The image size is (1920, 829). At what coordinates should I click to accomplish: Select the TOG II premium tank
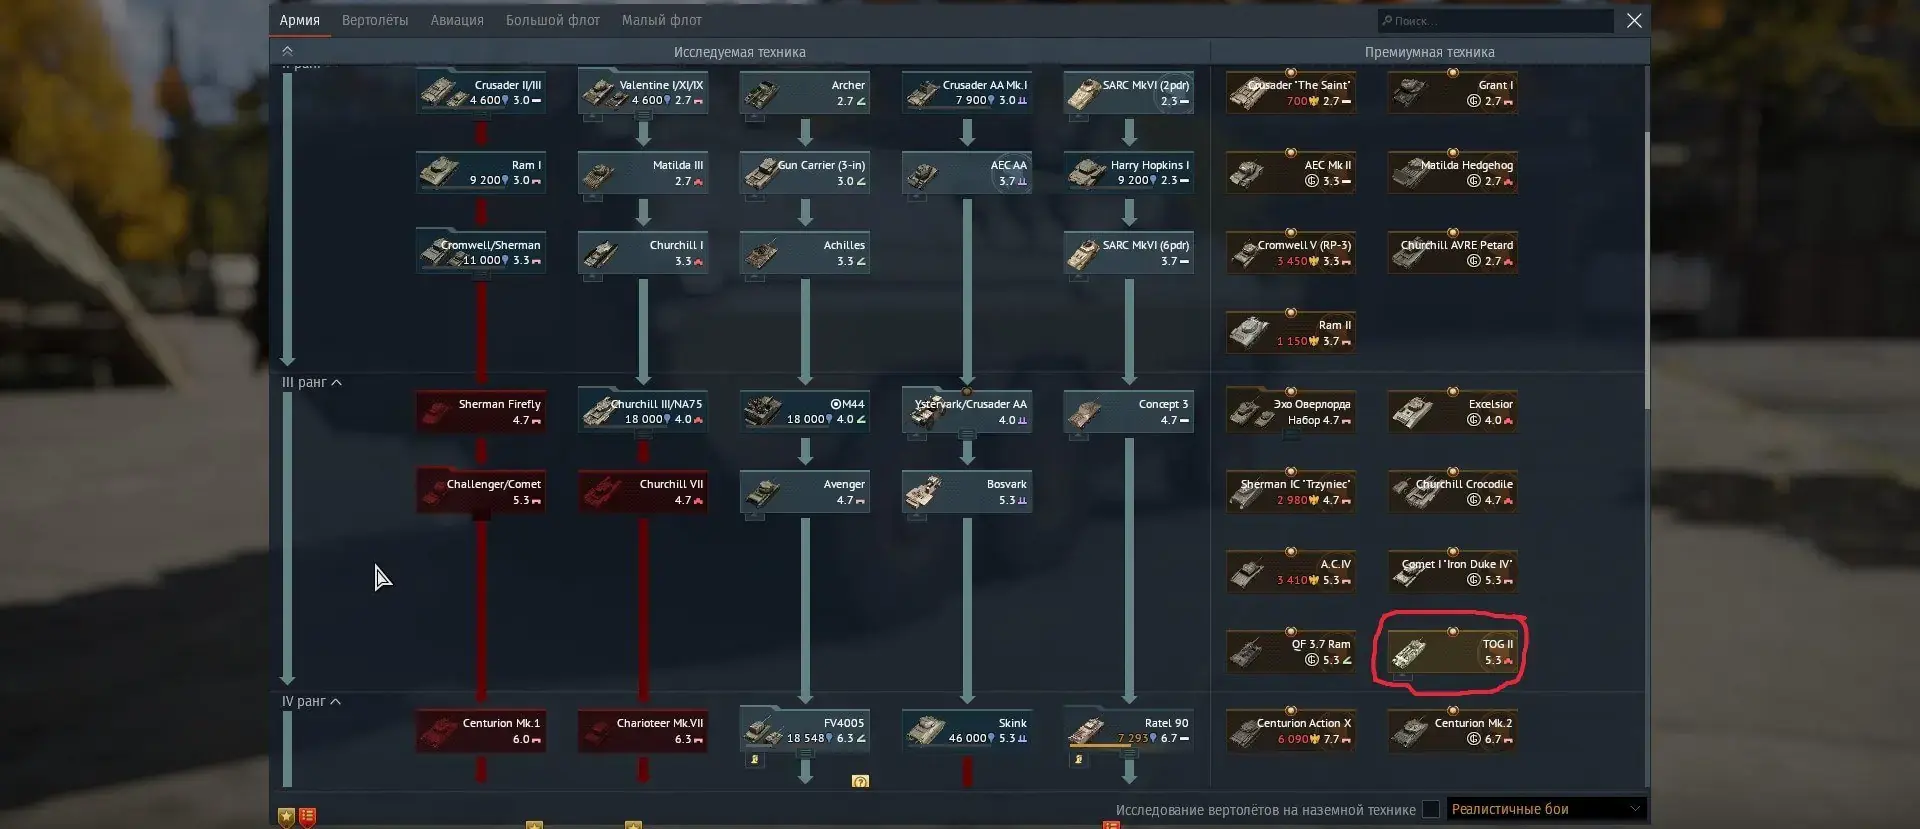[1453, 652]
